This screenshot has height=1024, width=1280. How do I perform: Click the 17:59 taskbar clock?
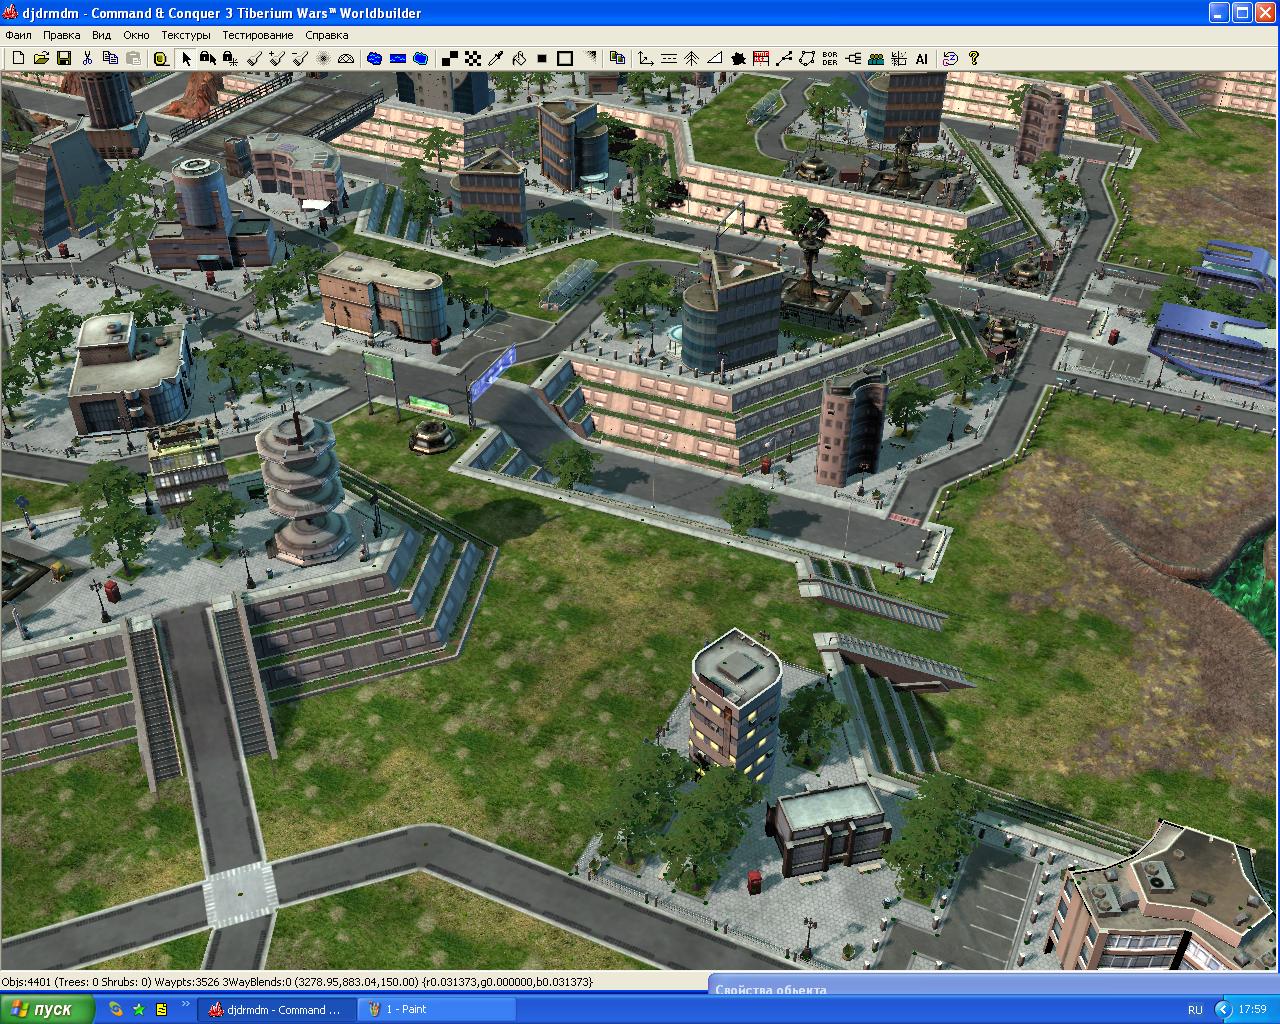(x=1252, y=1010)
